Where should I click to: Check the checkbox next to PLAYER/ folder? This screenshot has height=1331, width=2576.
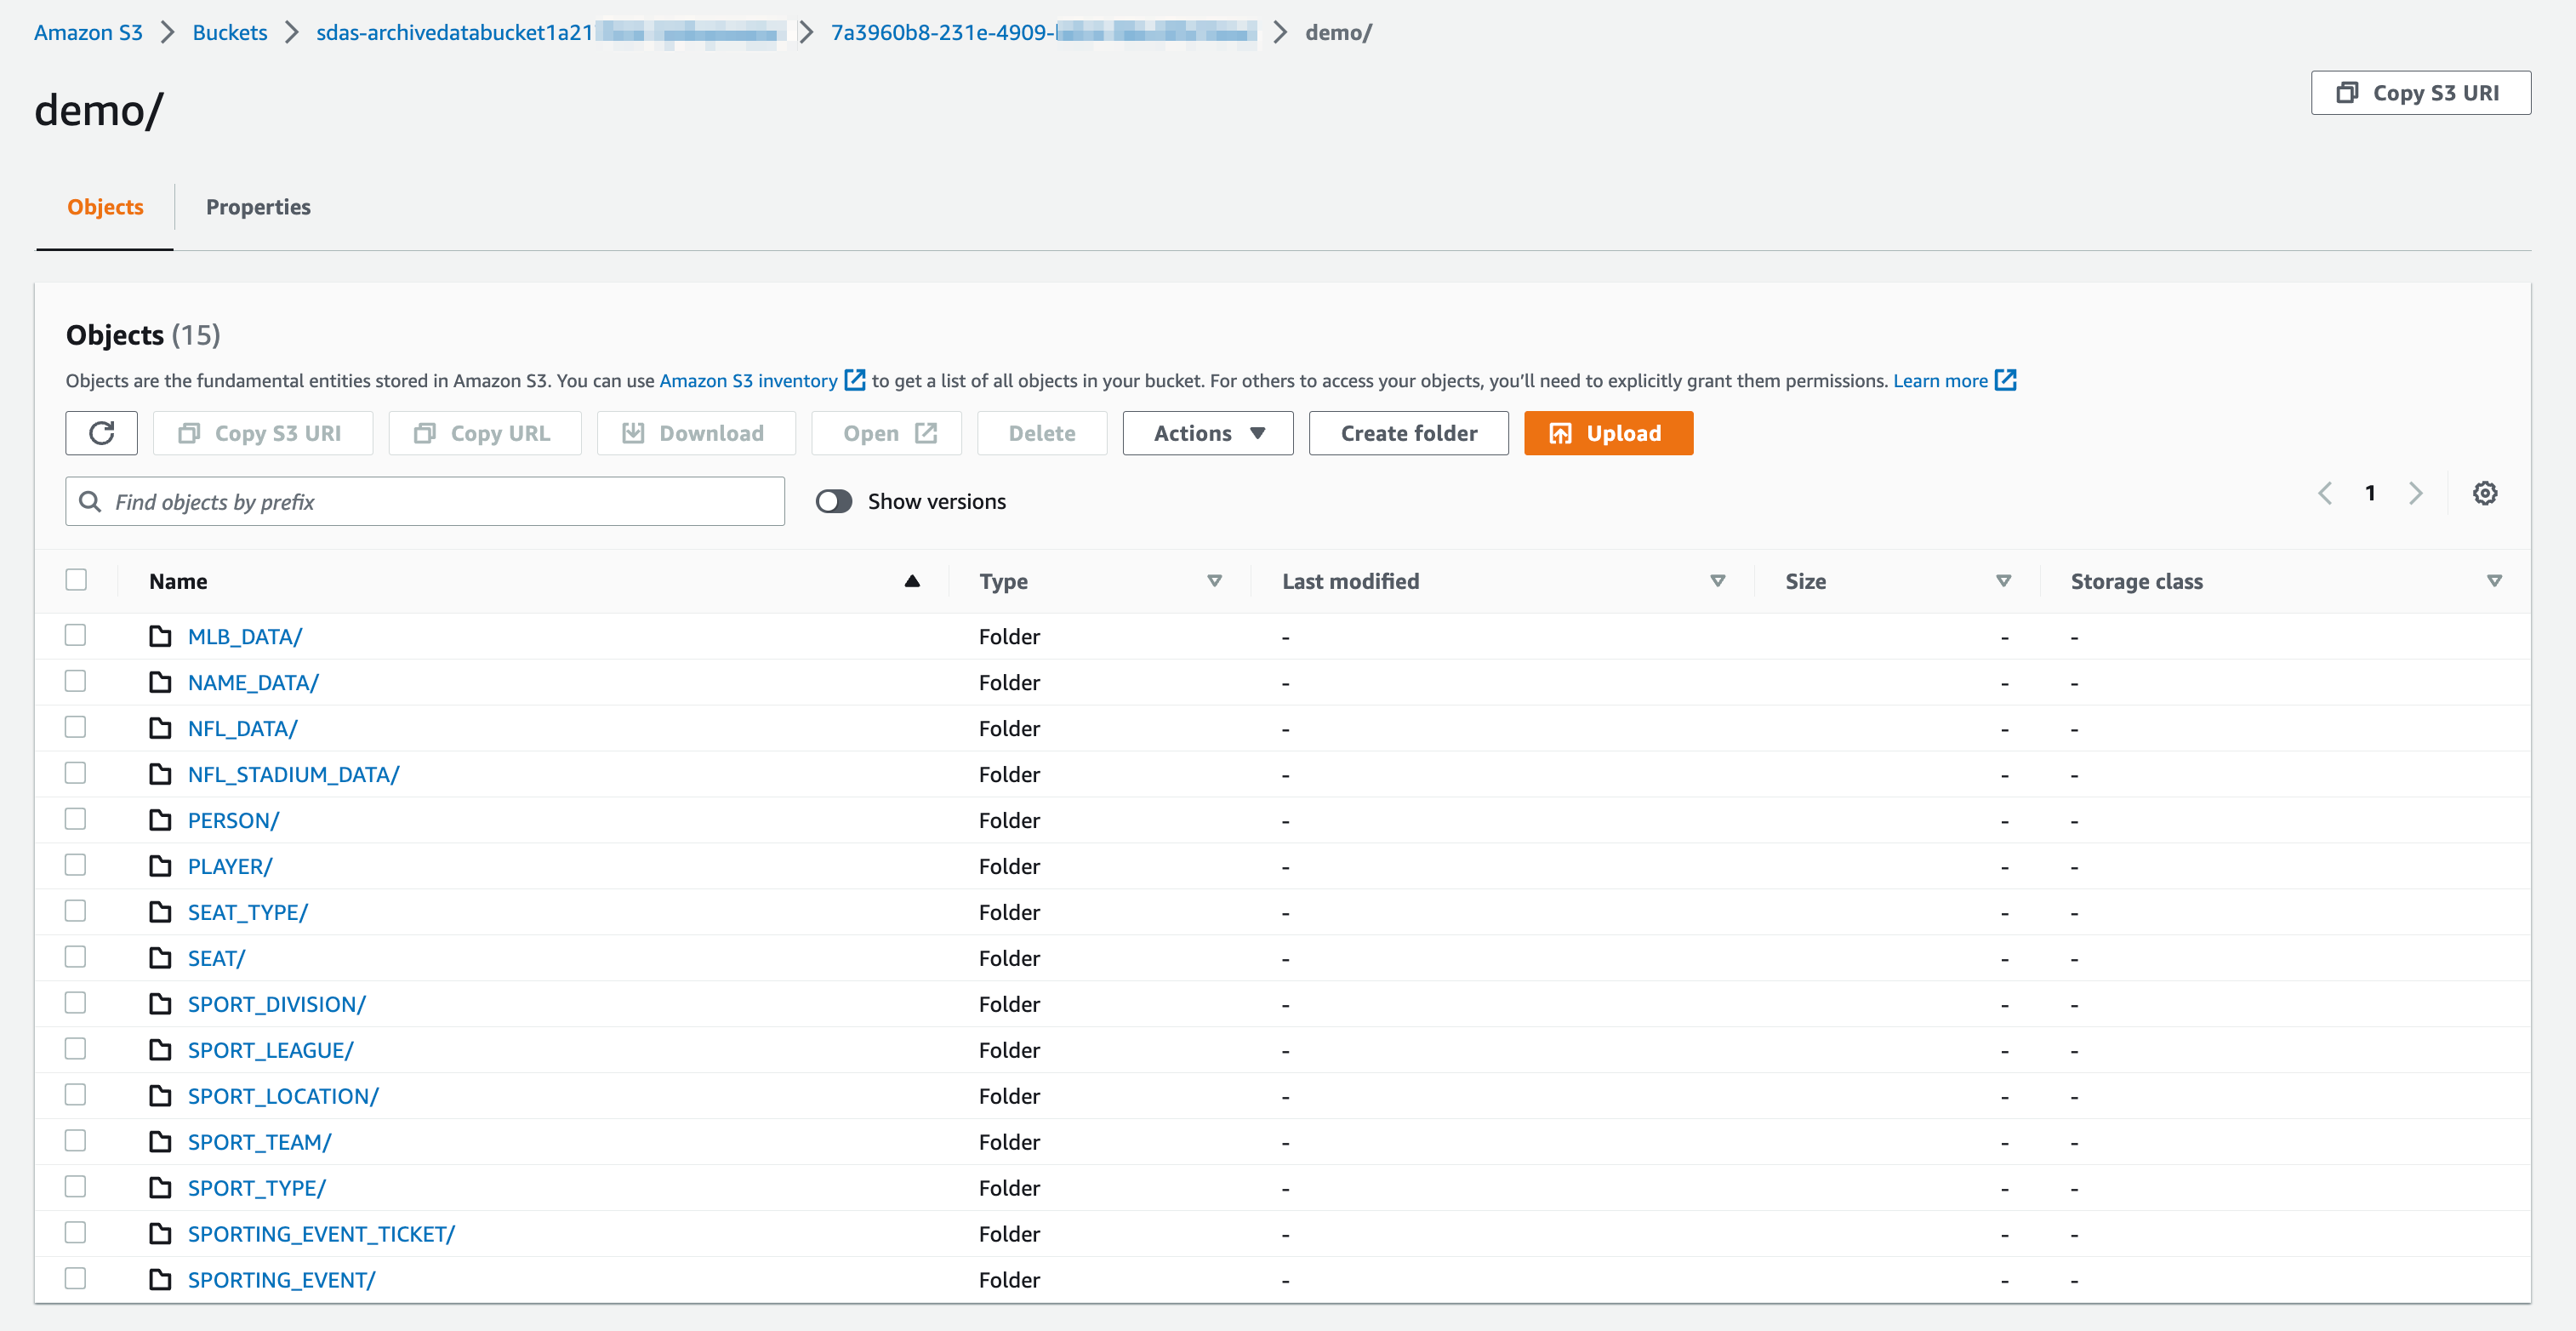click(x=76, y=864)
